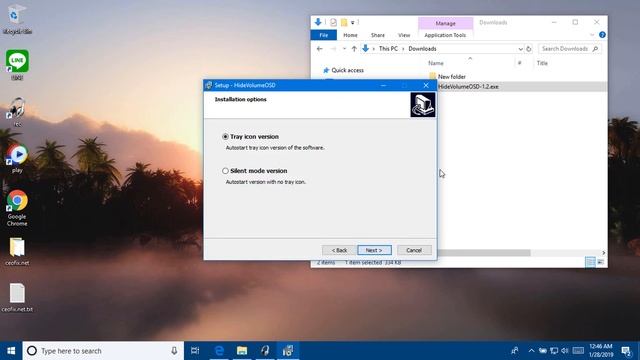This screenshot has width=640, height=360.
Task: Click the Next button in Setup
Action: point(374,250)
